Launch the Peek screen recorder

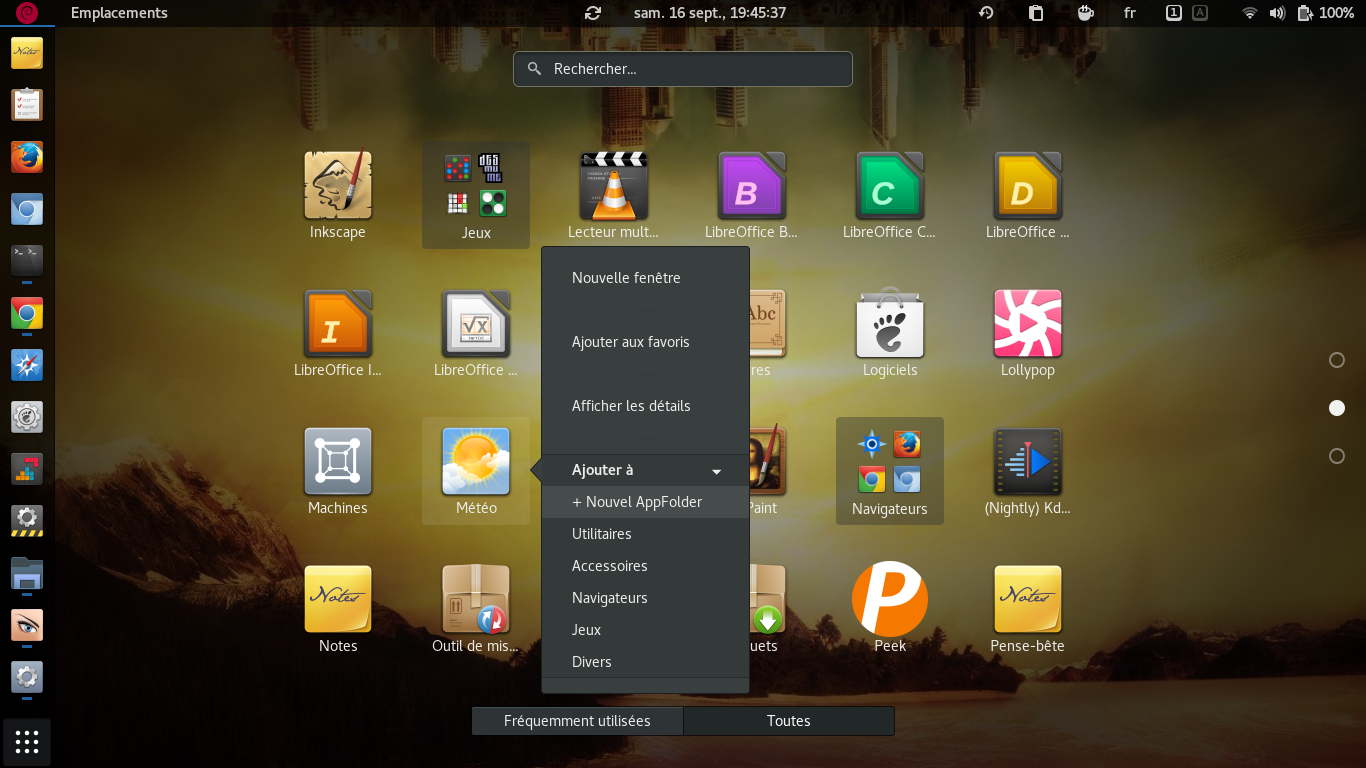890,600
